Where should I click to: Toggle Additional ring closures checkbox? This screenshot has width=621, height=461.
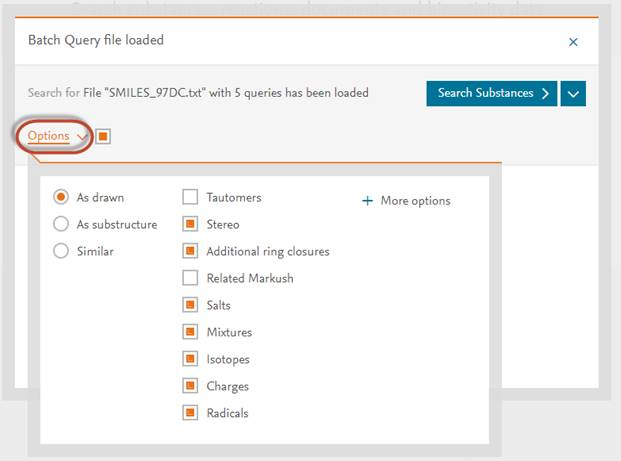[x=191, y=251]
